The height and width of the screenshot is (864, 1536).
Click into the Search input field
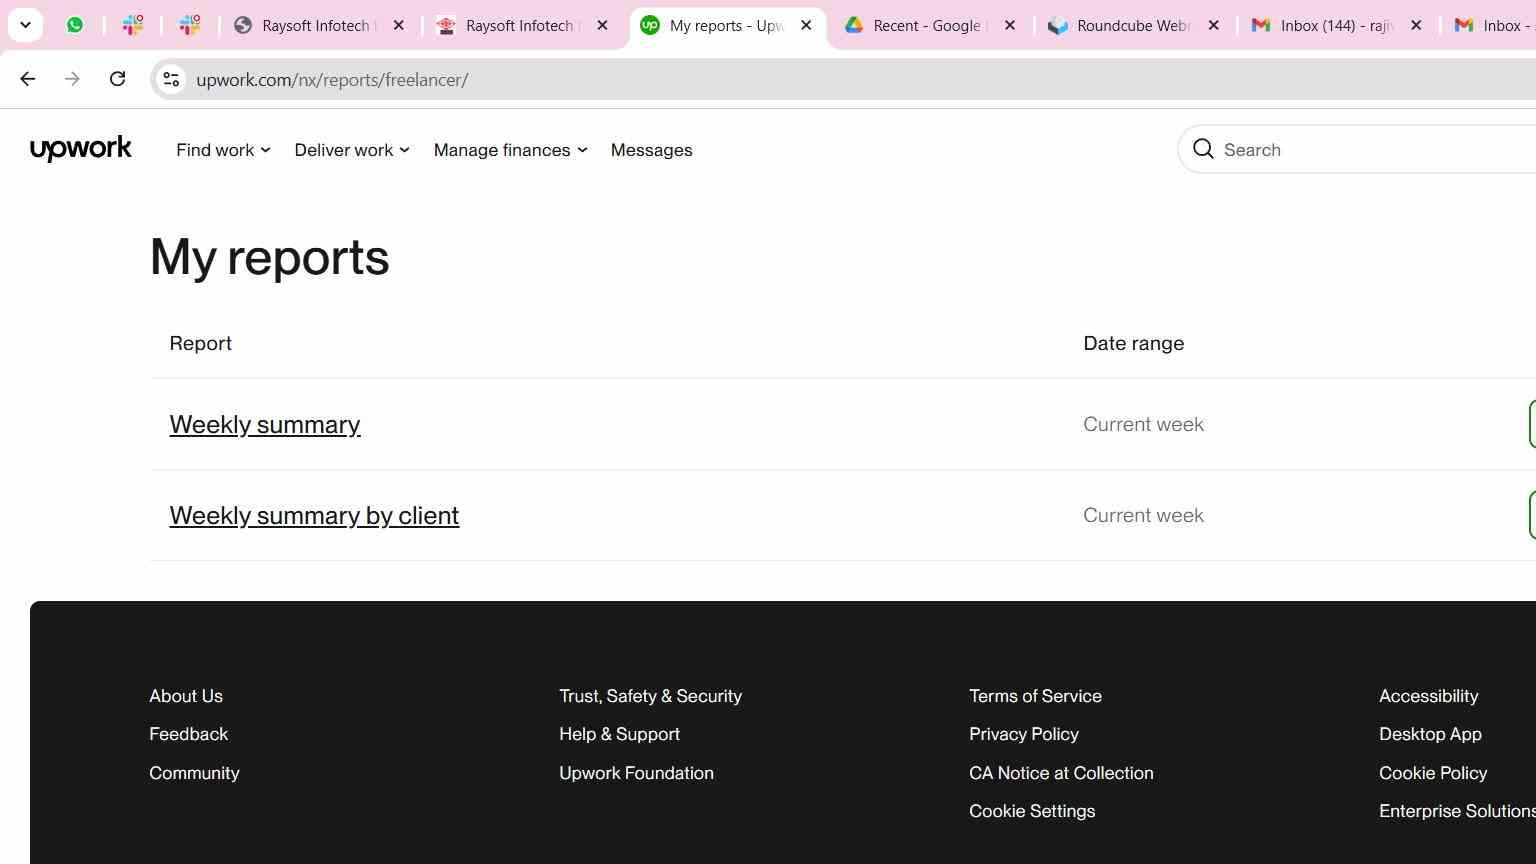pyautogui.click(x=1375, y=149)
